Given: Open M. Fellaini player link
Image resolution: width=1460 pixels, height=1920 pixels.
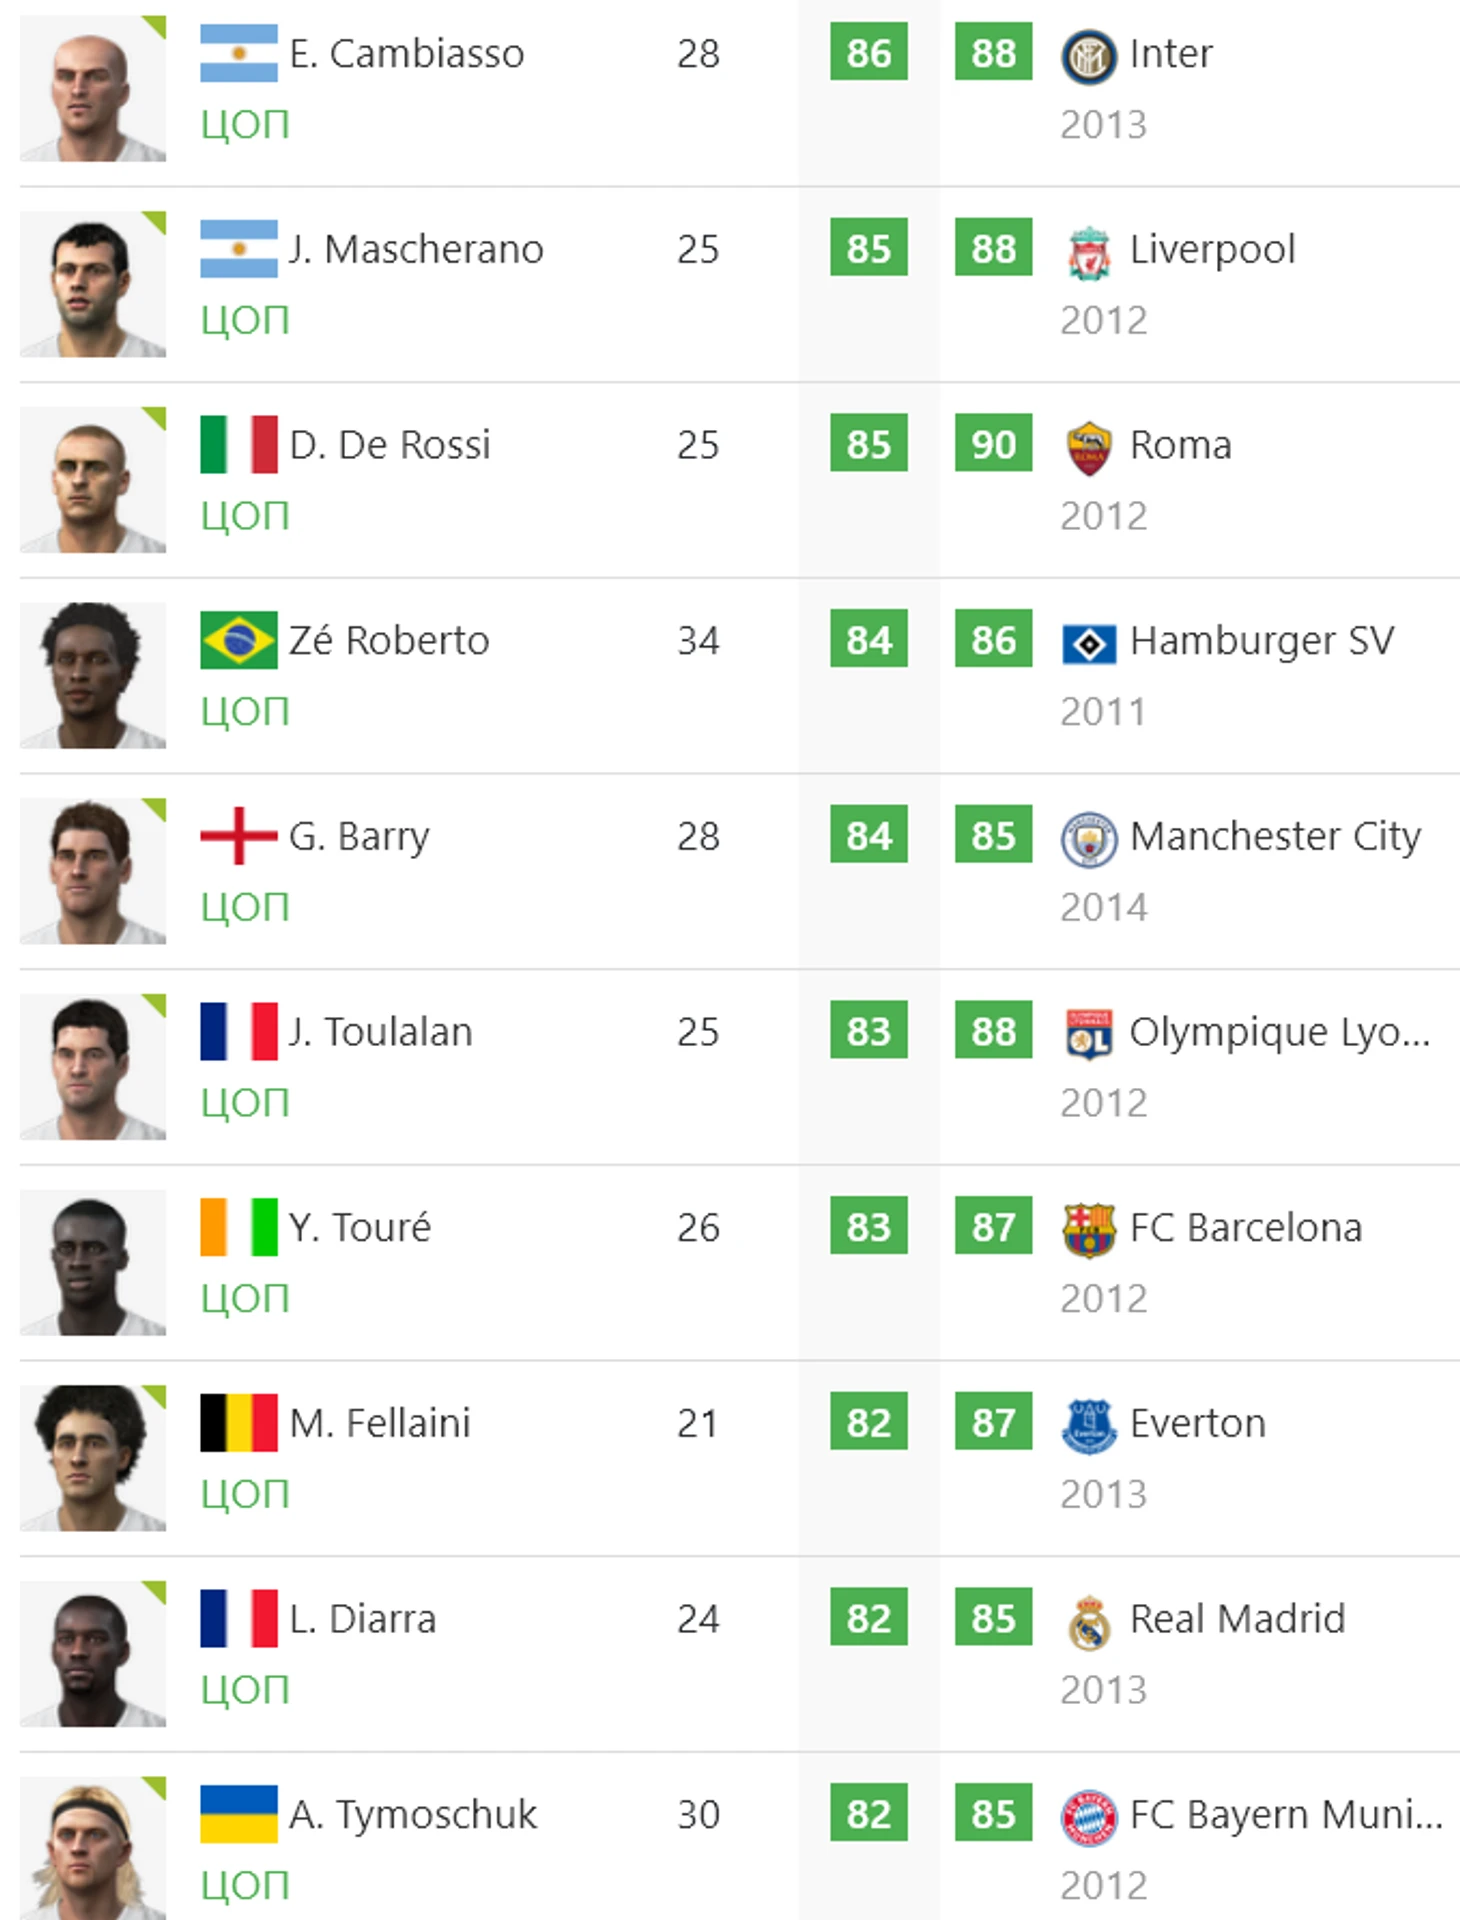Looking at the screenshot, I should (x=380, y=1423).
